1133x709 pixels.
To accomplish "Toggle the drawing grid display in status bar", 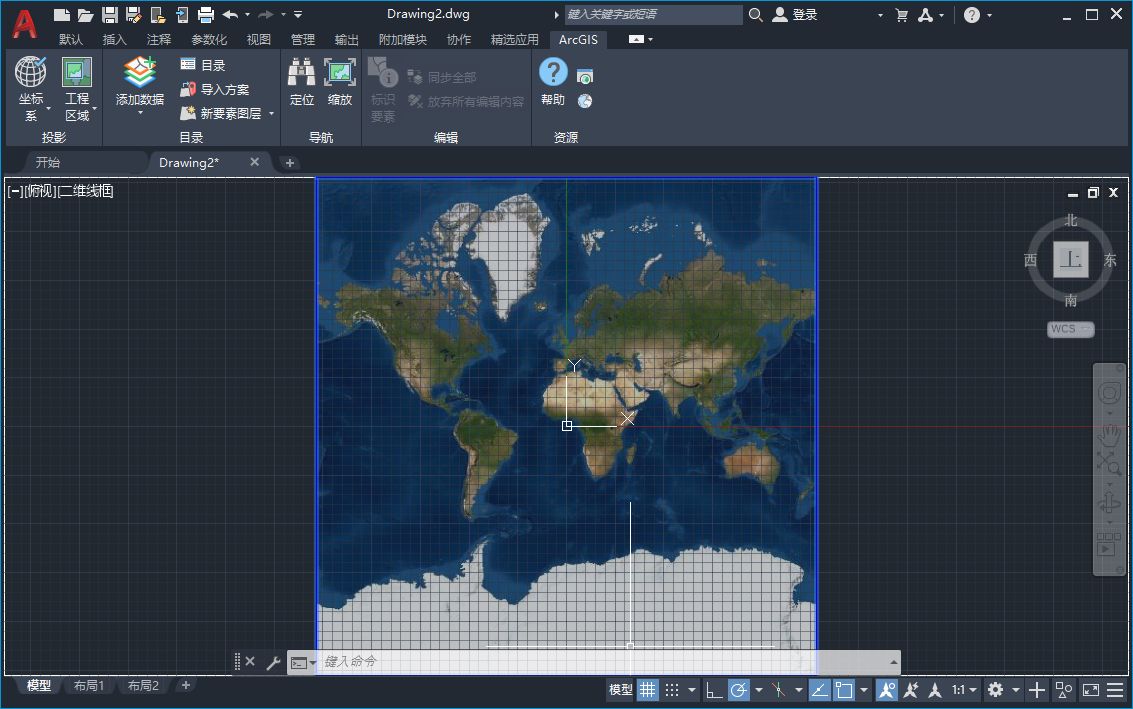I will (648, 690).
